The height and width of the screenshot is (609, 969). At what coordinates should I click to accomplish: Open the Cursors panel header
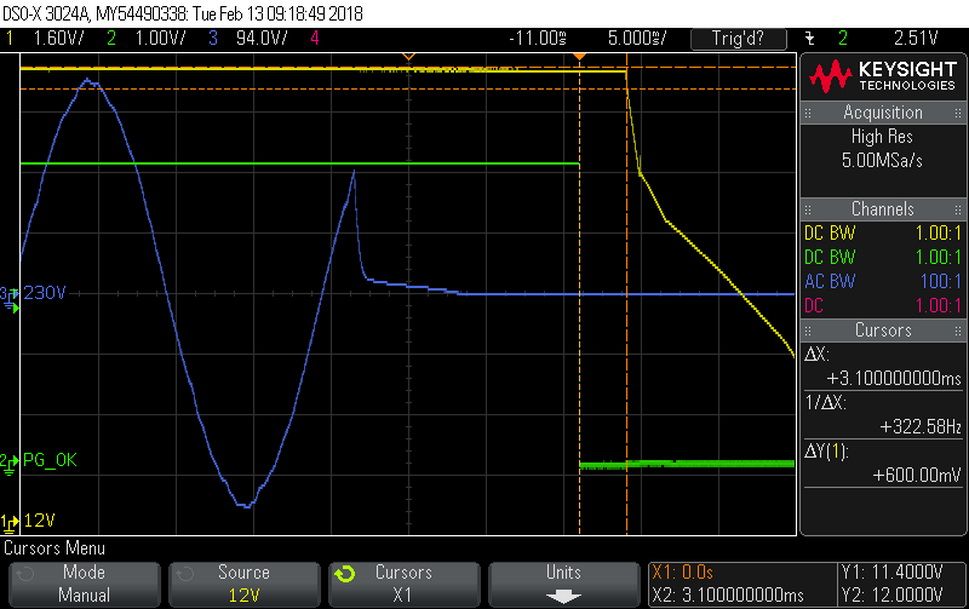pos(882,330)
